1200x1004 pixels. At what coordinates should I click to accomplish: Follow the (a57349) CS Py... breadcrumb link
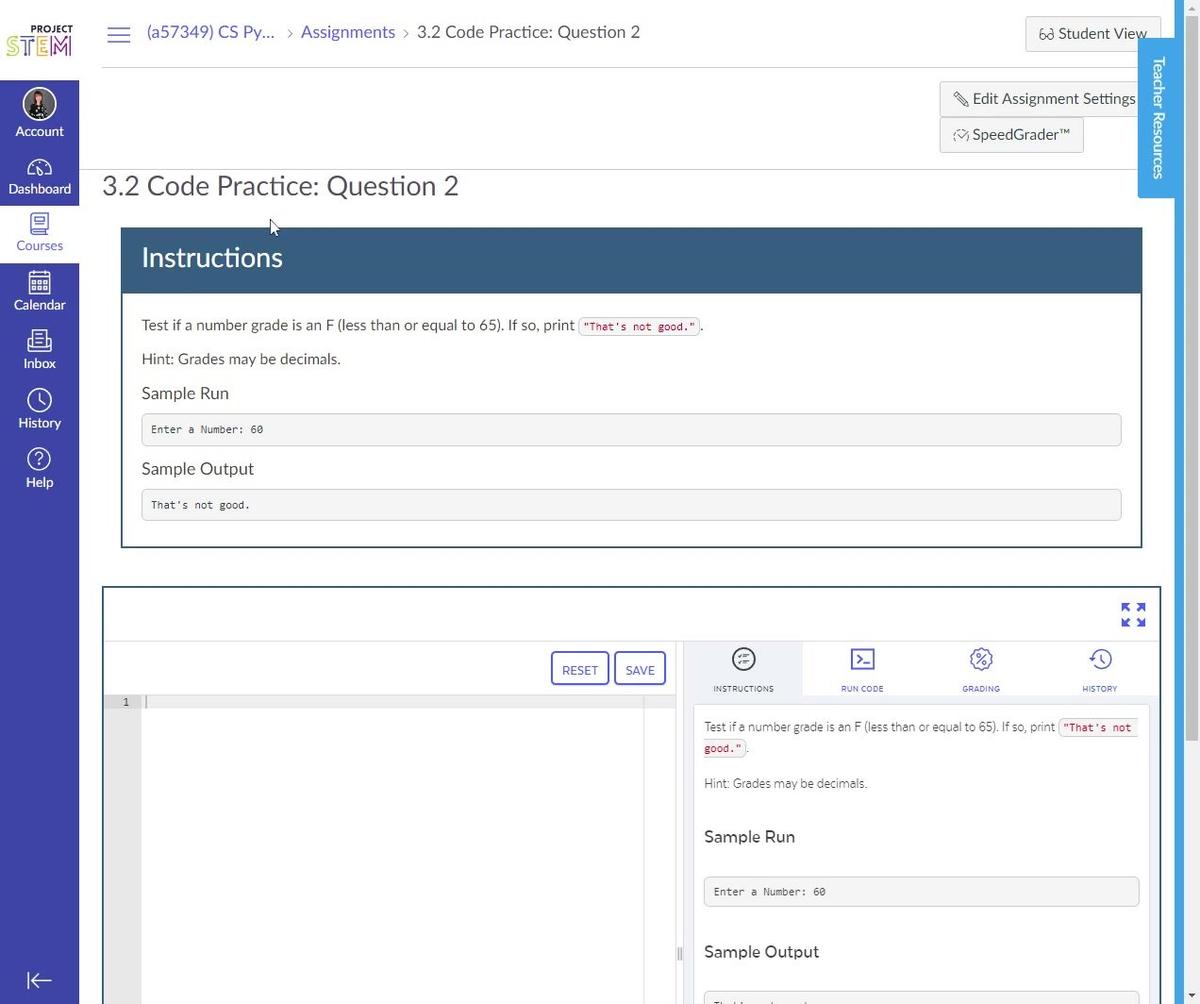[210, 32]
